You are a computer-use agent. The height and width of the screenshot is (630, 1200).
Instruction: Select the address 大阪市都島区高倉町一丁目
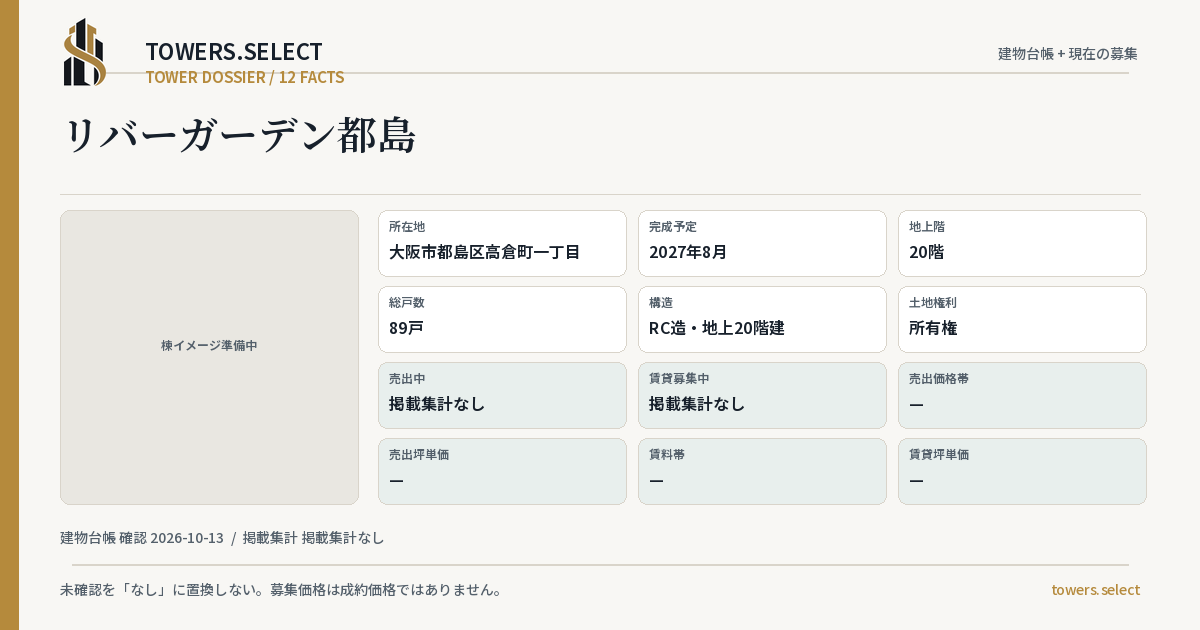[x=485, y=252]
